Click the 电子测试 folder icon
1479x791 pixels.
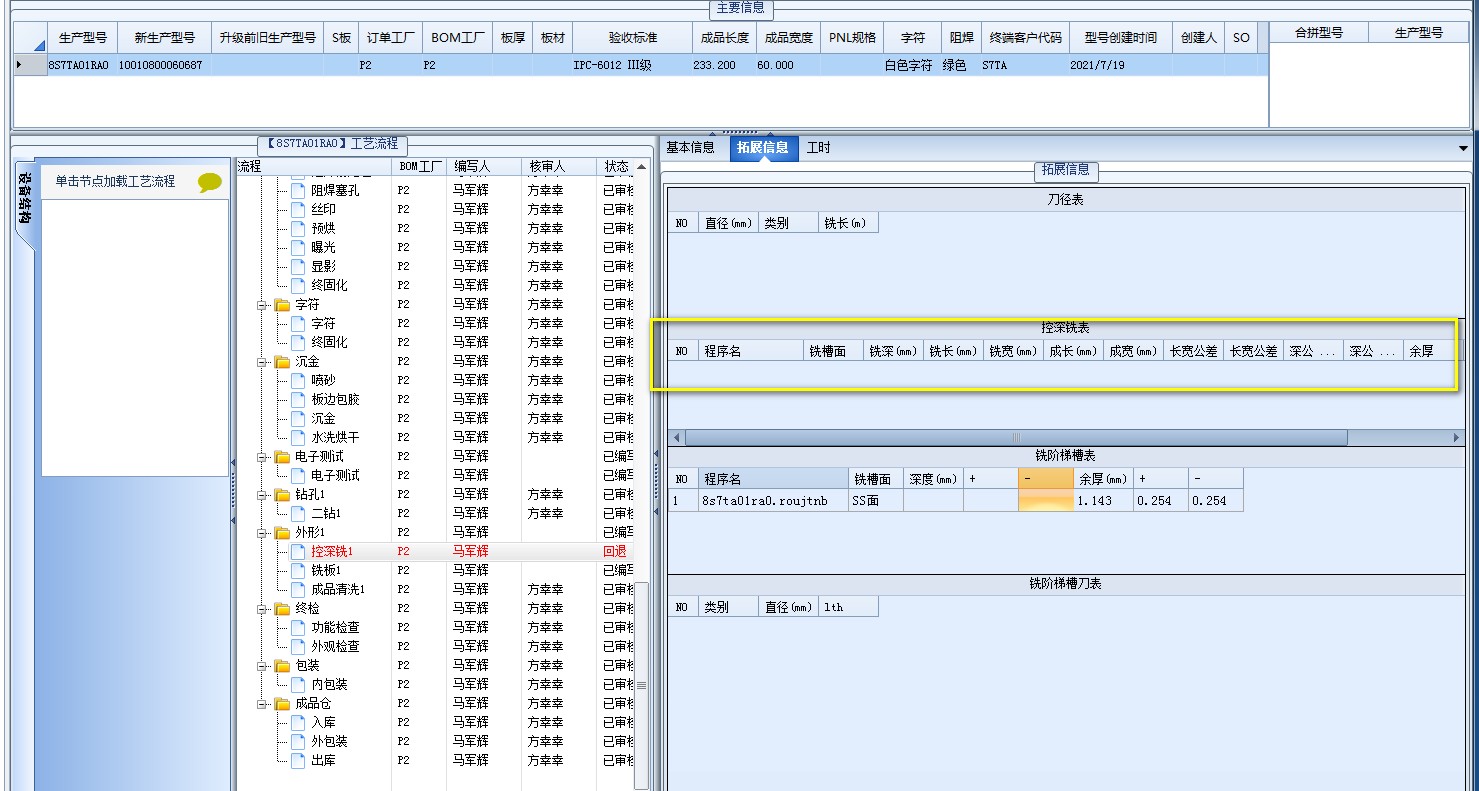pos(282,456)
